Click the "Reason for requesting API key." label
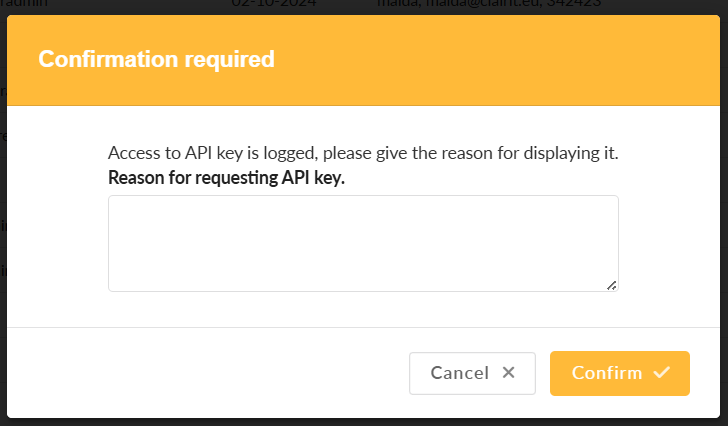The width and height of the screenshot is (728, 426). coord(226,178)
